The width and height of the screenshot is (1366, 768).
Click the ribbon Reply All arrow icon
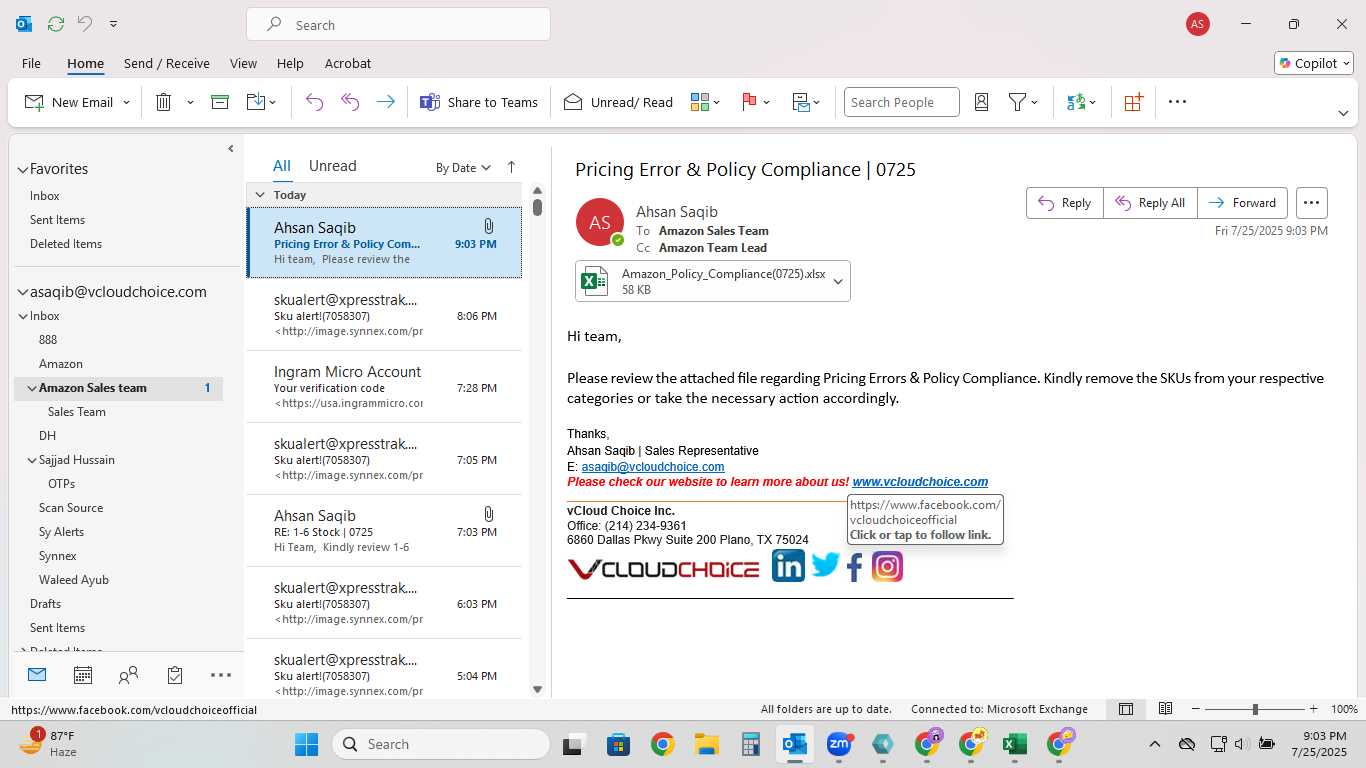(350, 102)
